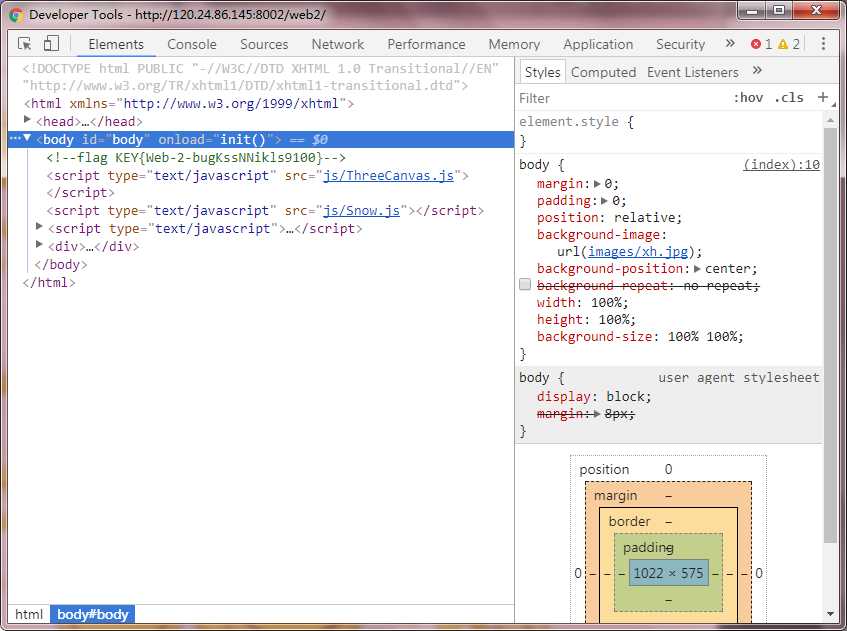
Task: Switch to the Computed sidebar tab
Action: (x=603, y=72)
